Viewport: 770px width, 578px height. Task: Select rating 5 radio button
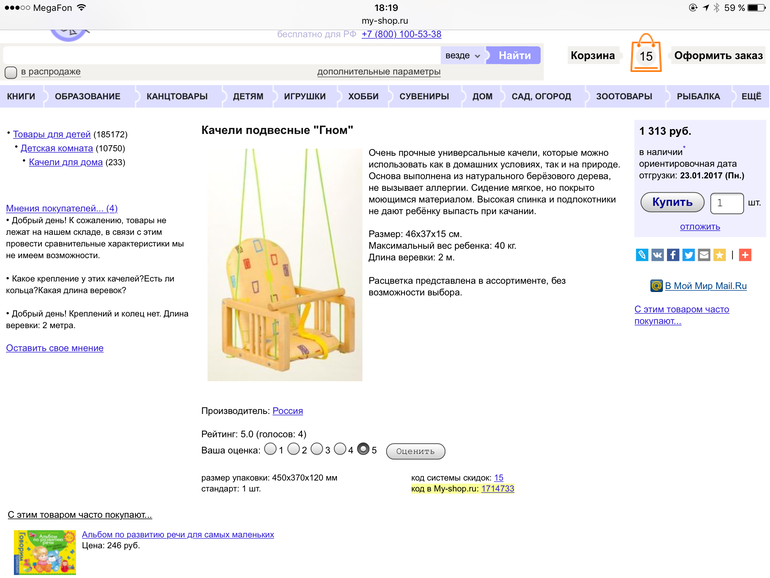(364, 449)
